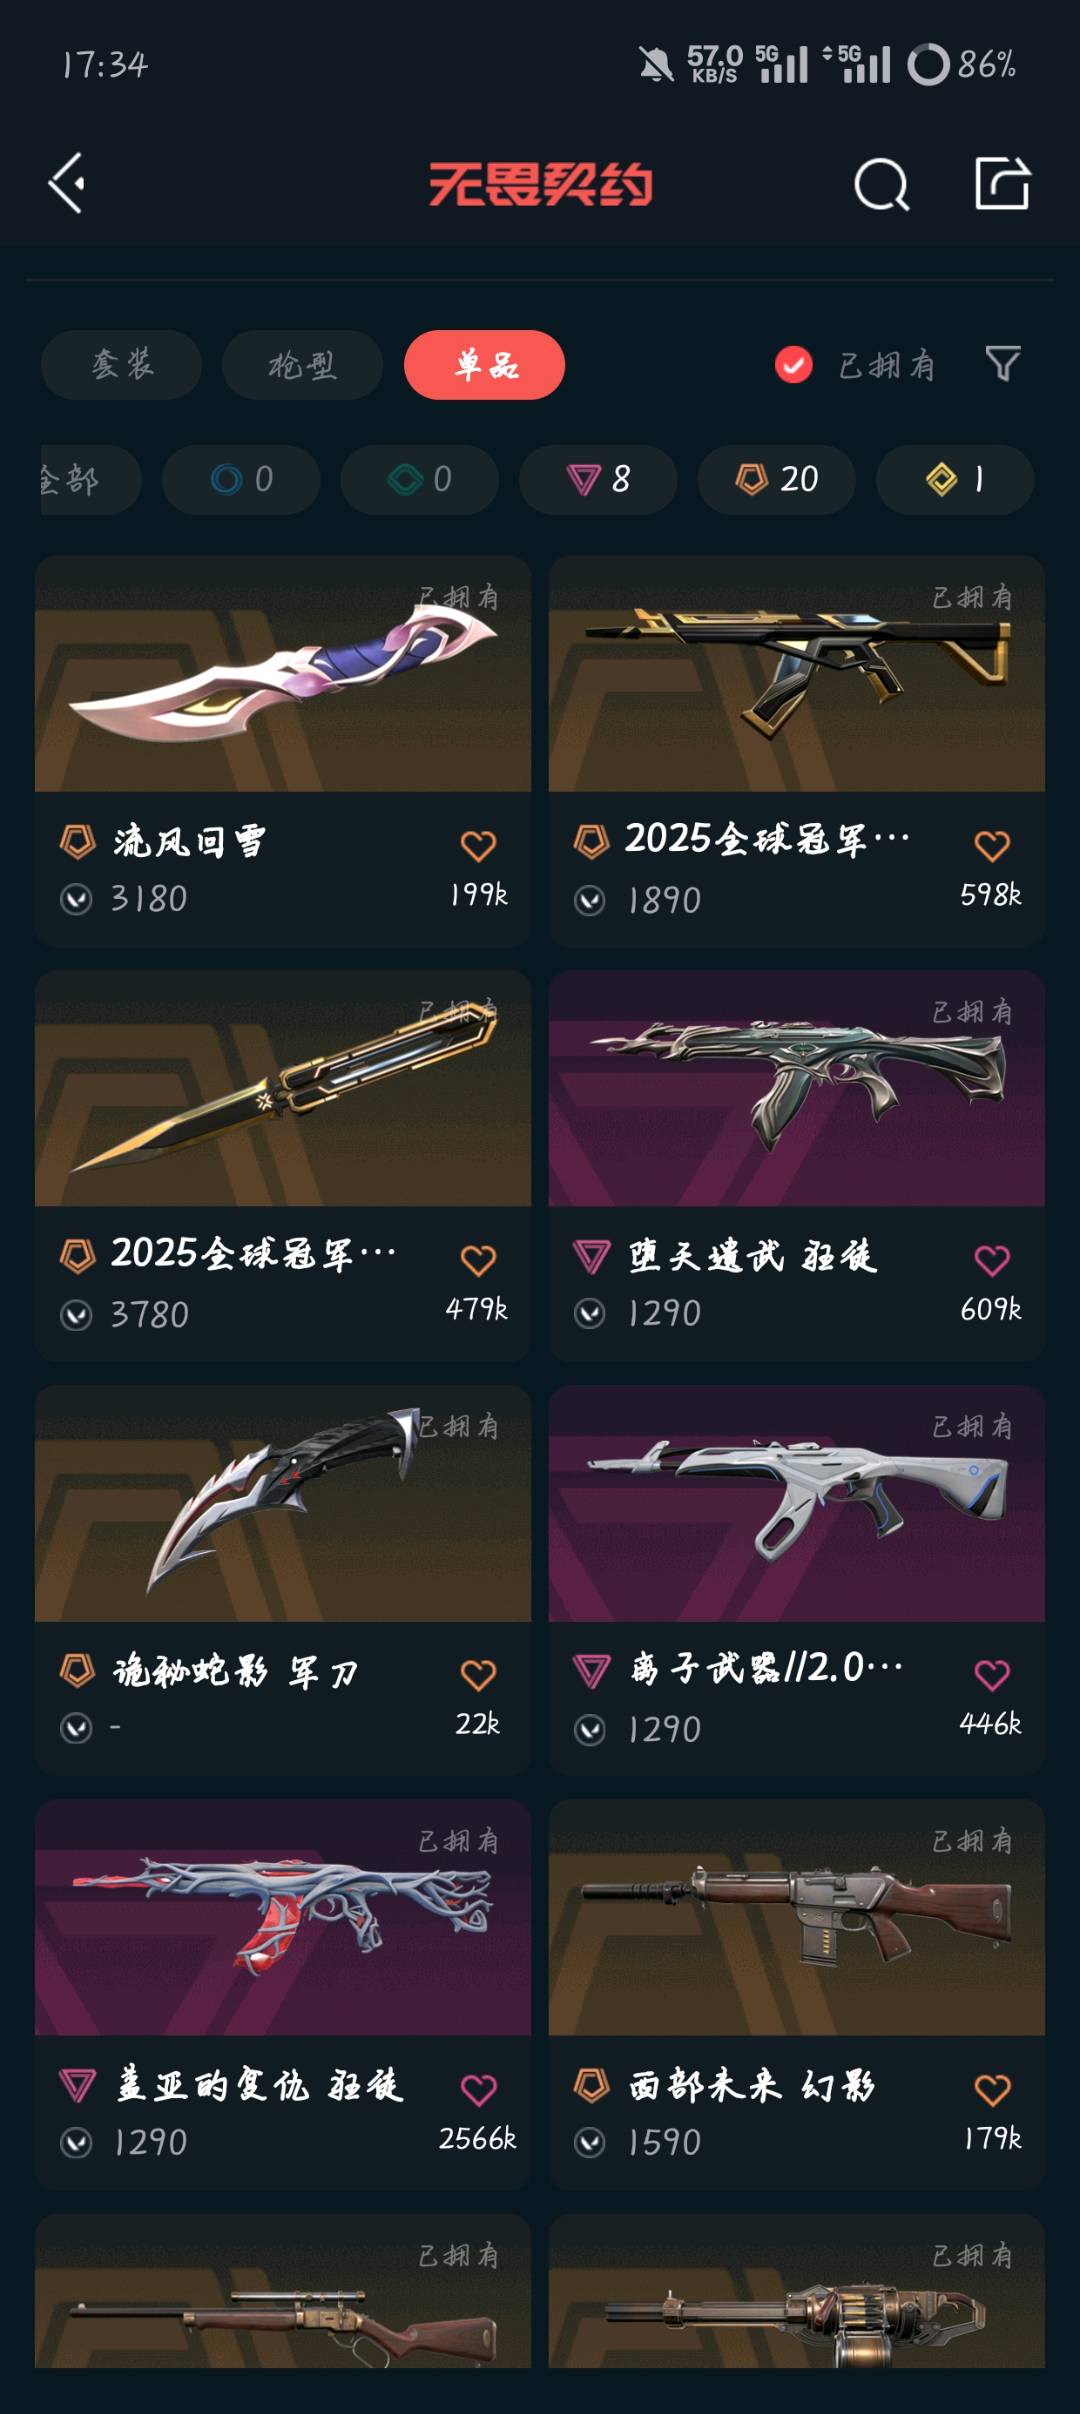
Task: Filter by purple tier showing 8
Action: click(x=598, y=480)
